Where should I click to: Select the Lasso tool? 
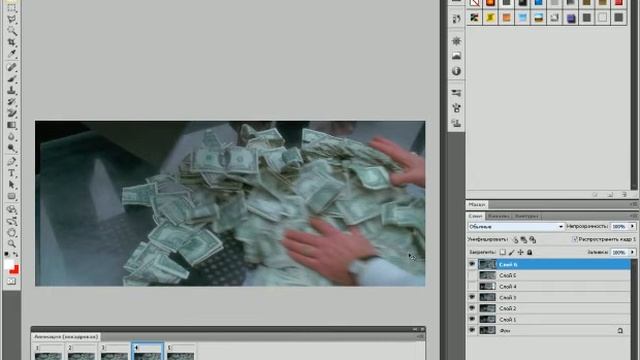12,19
